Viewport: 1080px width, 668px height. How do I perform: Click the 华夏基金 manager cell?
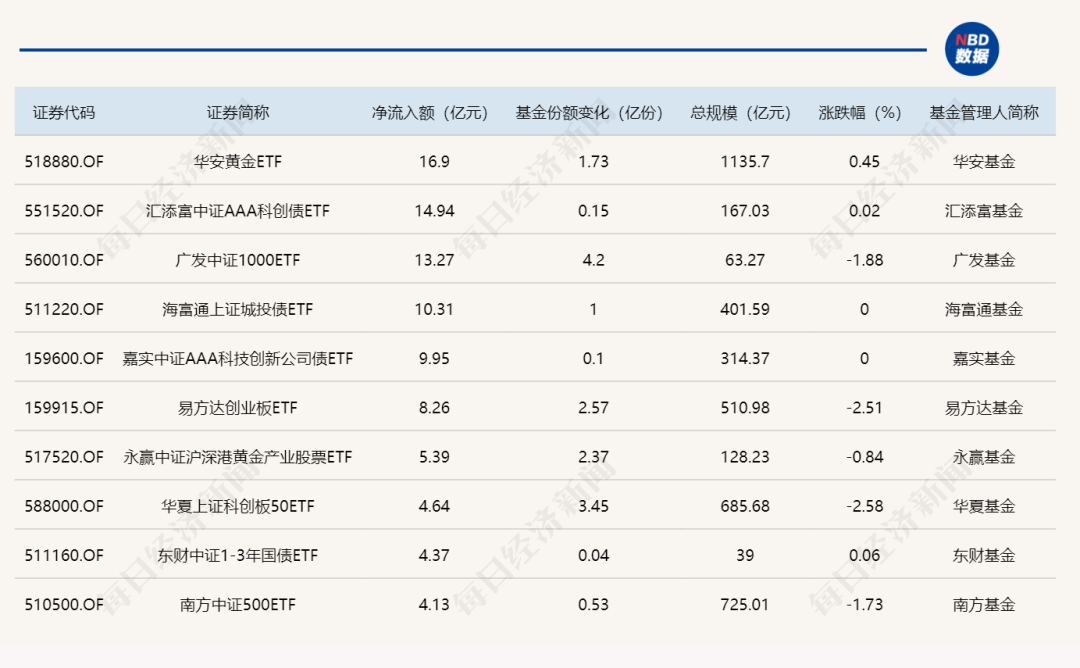(984, 506)
